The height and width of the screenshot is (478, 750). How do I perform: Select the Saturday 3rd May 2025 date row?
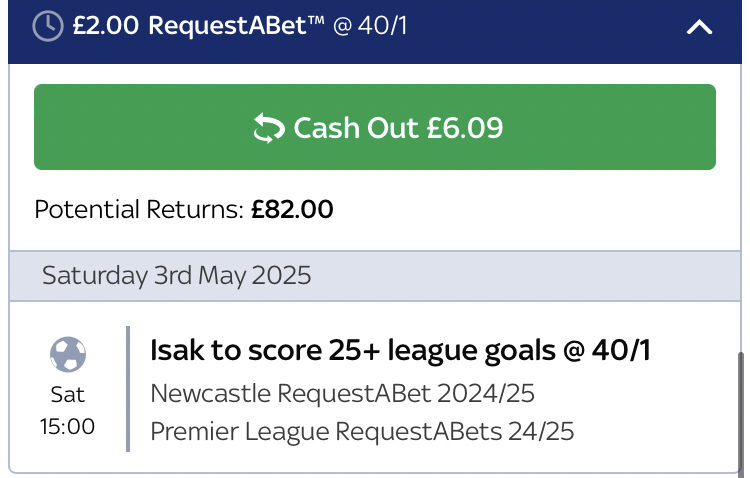click(176, 275)
